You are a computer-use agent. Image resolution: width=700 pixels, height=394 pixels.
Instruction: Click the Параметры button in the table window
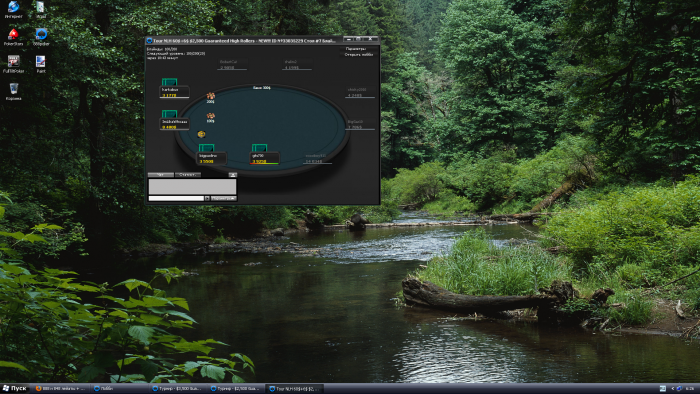click(356, 49)
